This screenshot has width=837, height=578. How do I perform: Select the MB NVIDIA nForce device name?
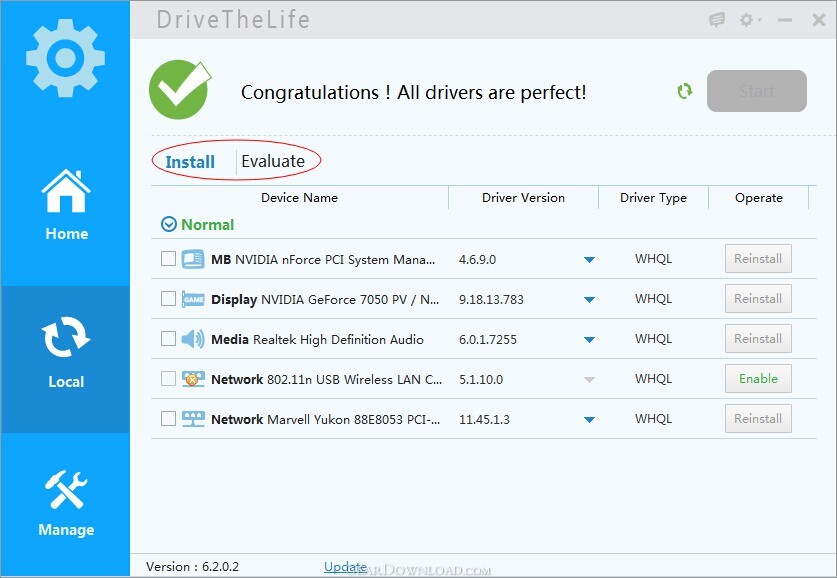pos(323,260)
